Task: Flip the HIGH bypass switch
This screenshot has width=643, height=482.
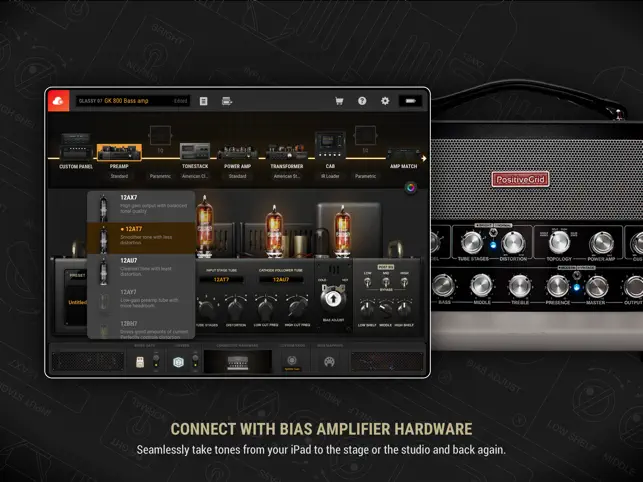Action: point(404,282)
